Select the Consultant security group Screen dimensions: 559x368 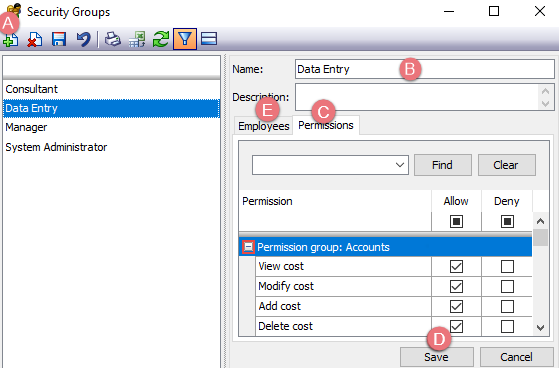(x=111, y=89)
